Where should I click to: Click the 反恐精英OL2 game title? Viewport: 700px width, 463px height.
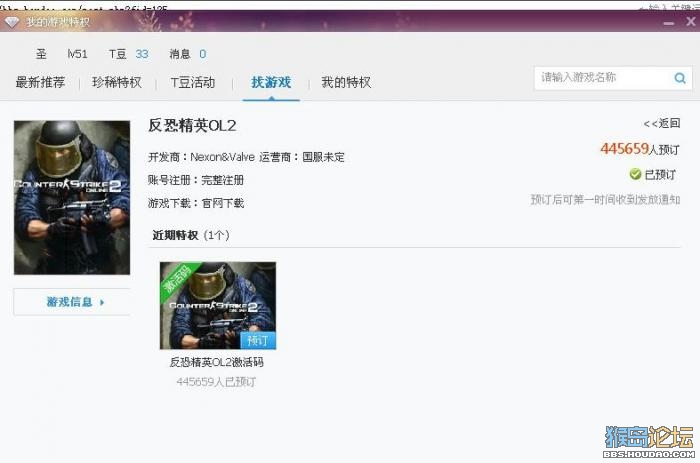point(192,125)
